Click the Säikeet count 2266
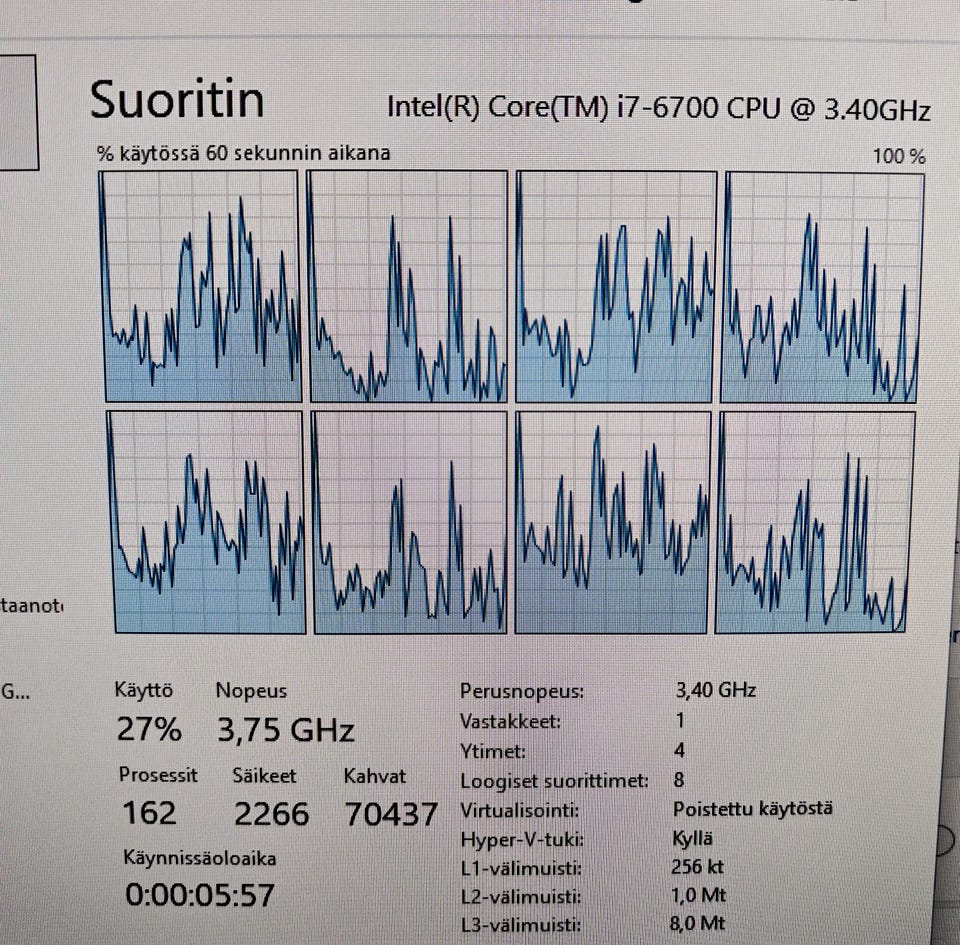Image resolution: width=960 pixels, height=945 pixels. pyautogui.click(x=271, y=814)
